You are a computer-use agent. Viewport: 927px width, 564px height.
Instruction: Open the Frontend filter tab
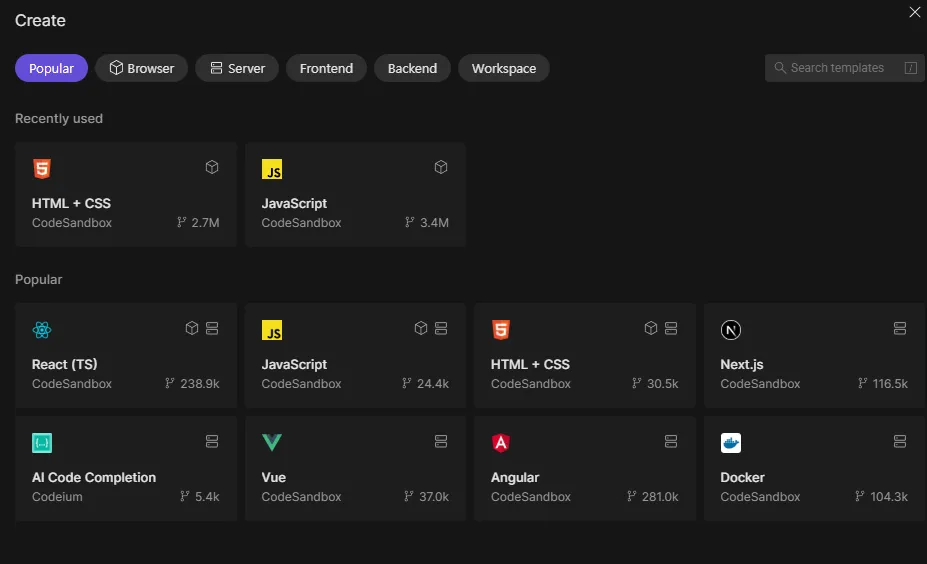point(326,68)
